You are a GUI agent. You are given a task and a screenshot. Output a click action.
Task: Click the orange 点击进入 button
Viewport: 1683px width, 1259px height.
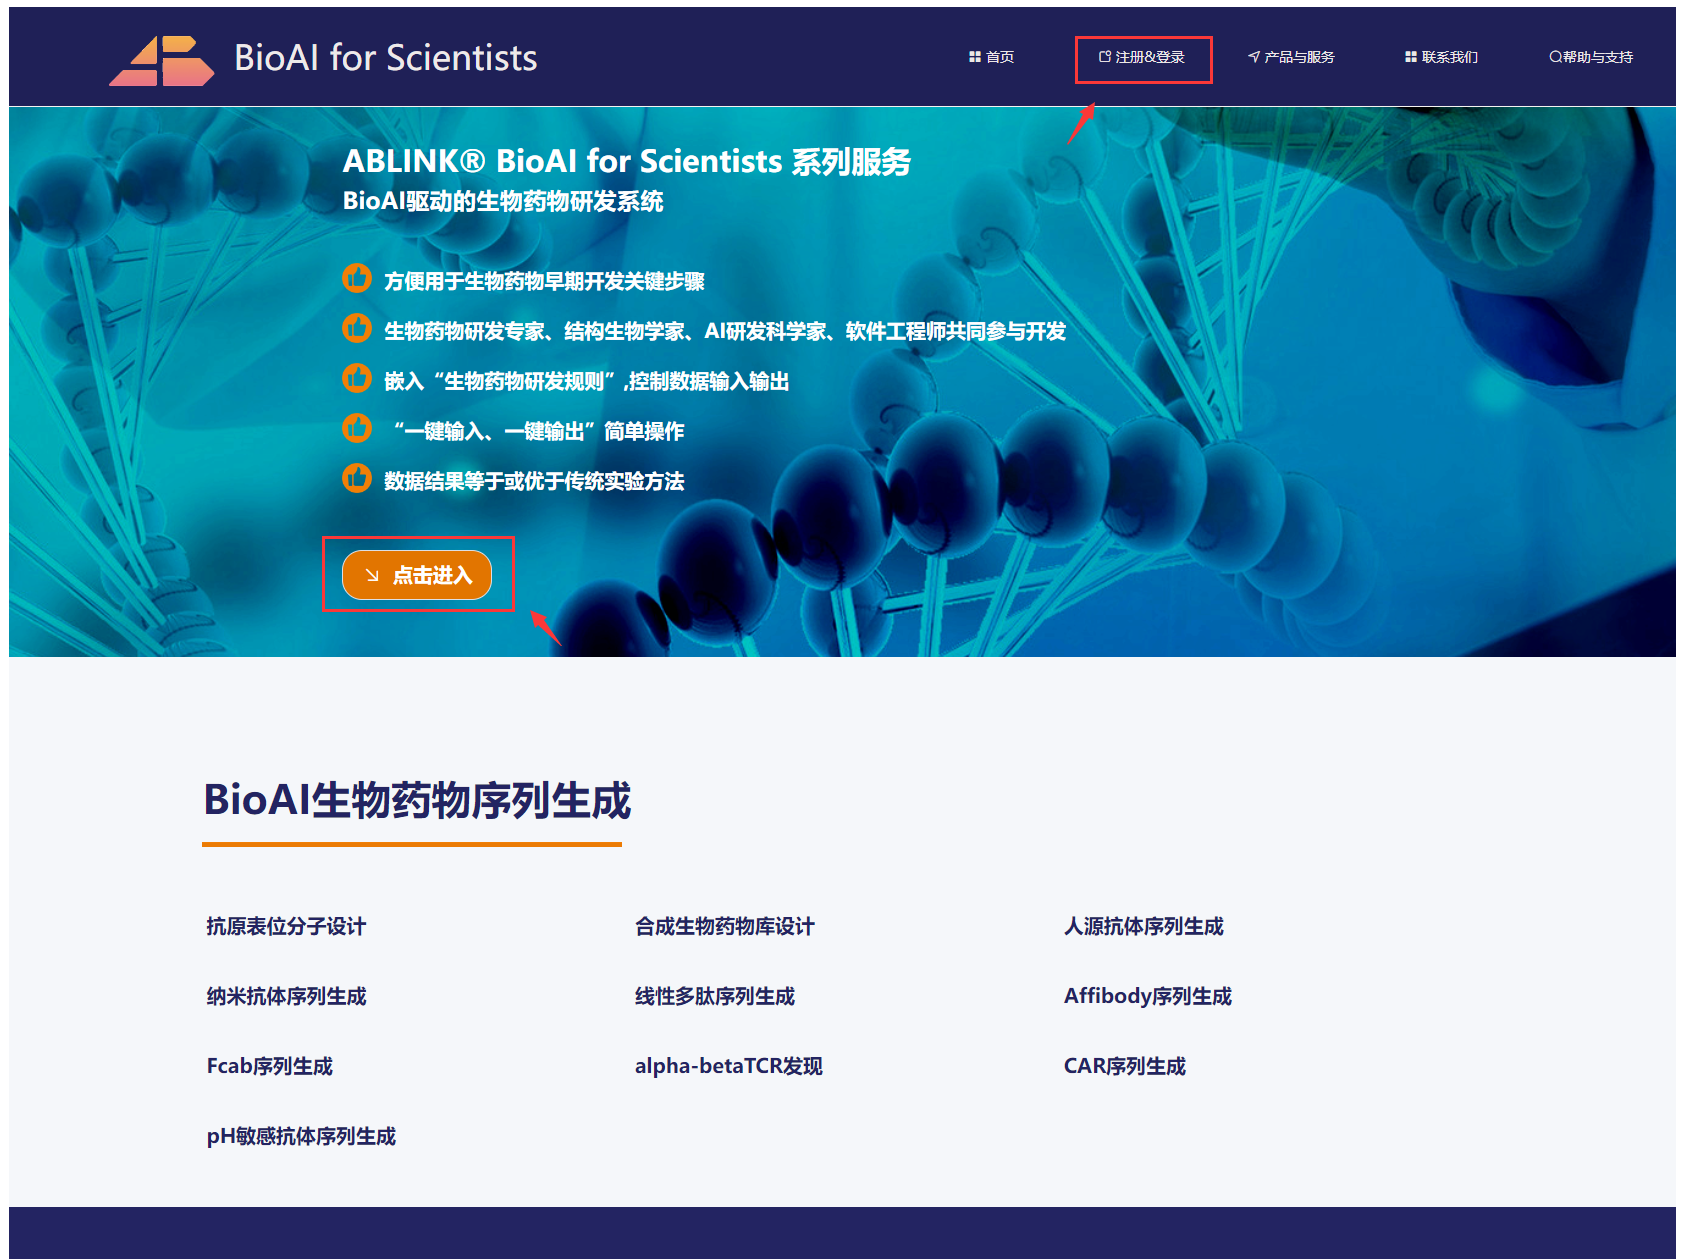[x=417, y=575]
